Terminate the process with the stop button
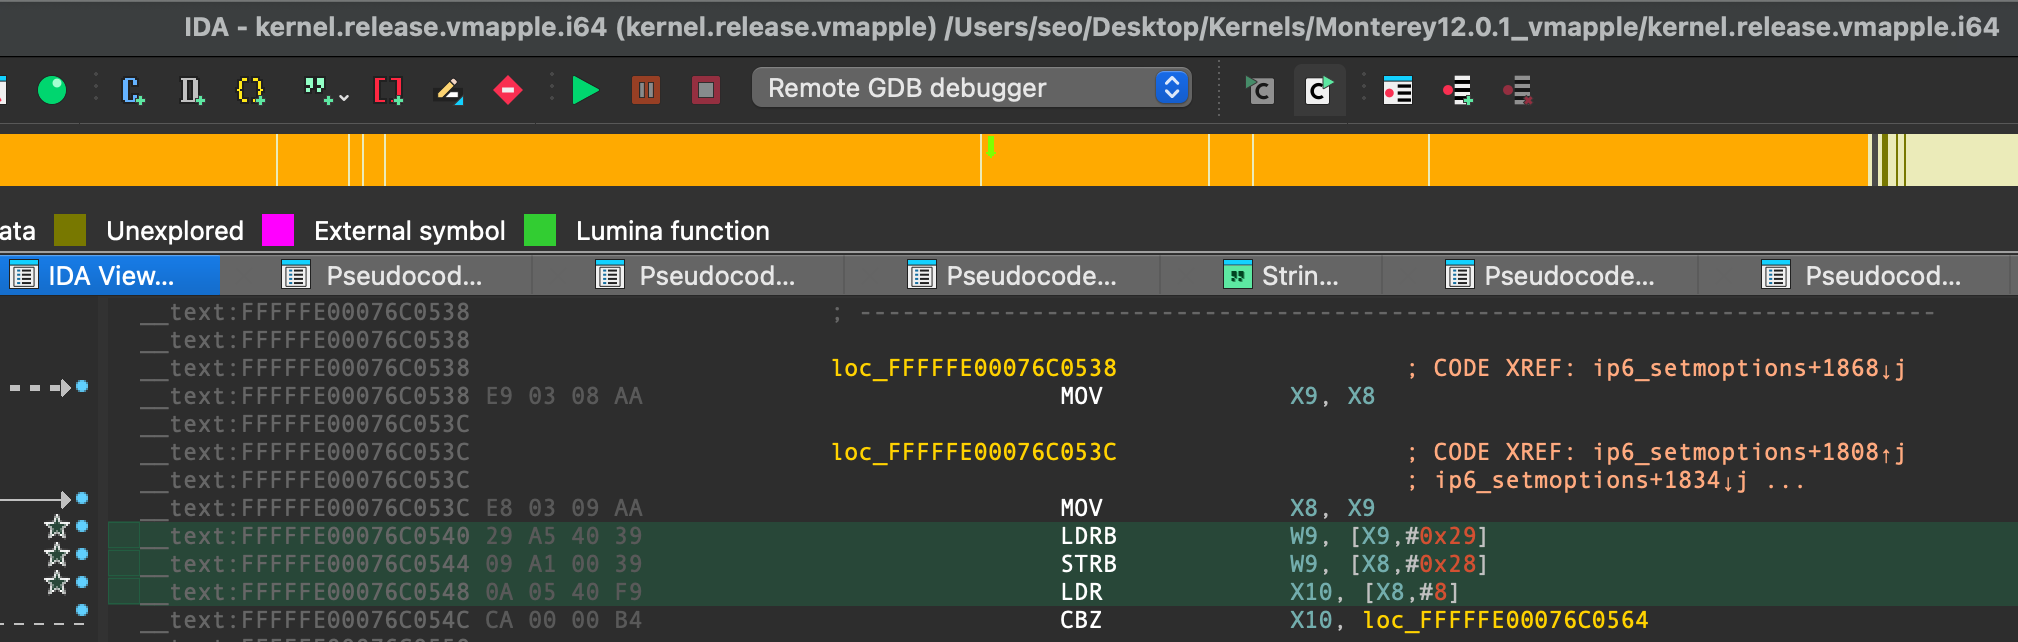The width and height of the screenshot is (2018, 642). click(706, 90)
